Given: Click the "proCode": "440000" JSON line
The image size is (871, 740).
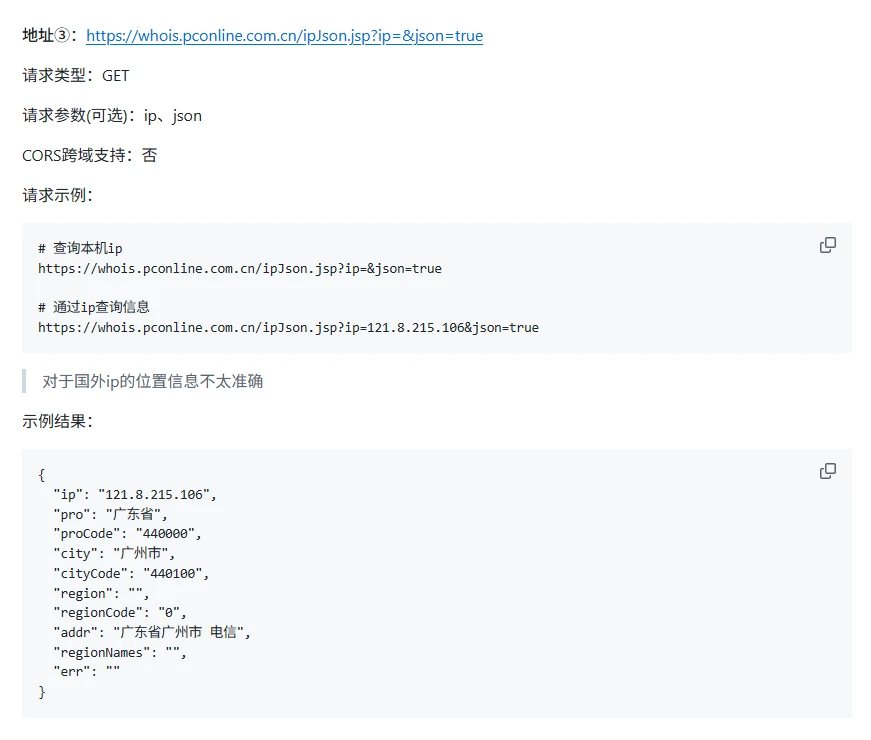Looking at the screenshot, I should (128, 534).
